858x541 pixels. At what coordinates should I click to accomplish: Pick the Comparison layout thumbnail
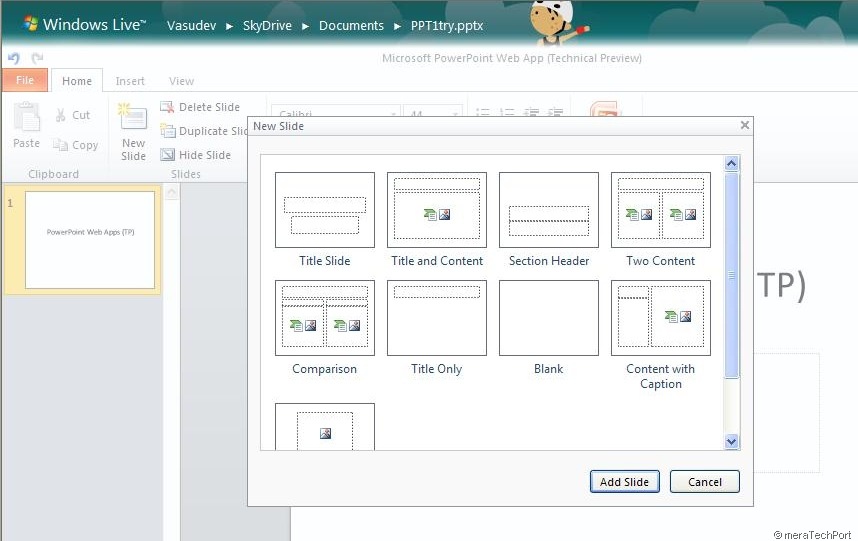point(324,318)
